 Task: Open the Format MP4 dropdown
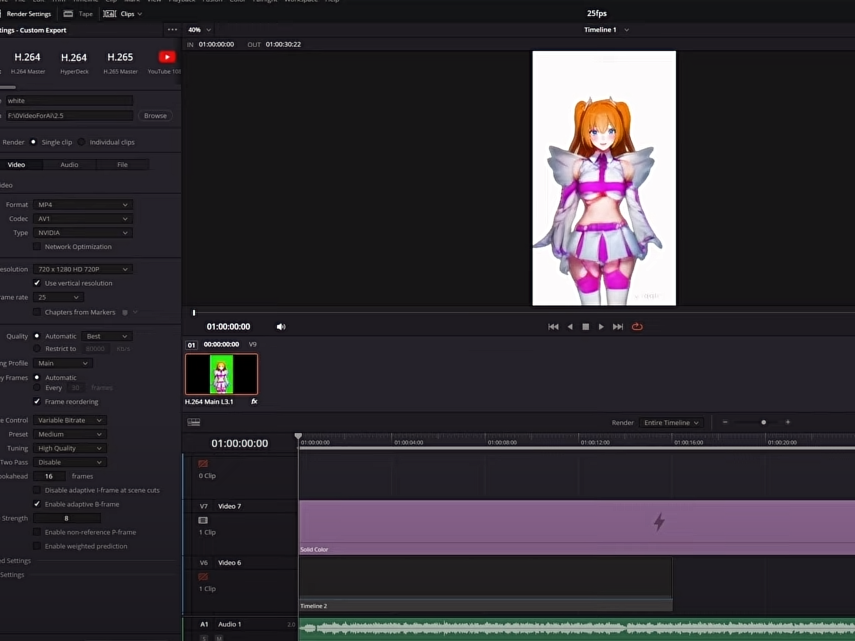pos(83,204)
